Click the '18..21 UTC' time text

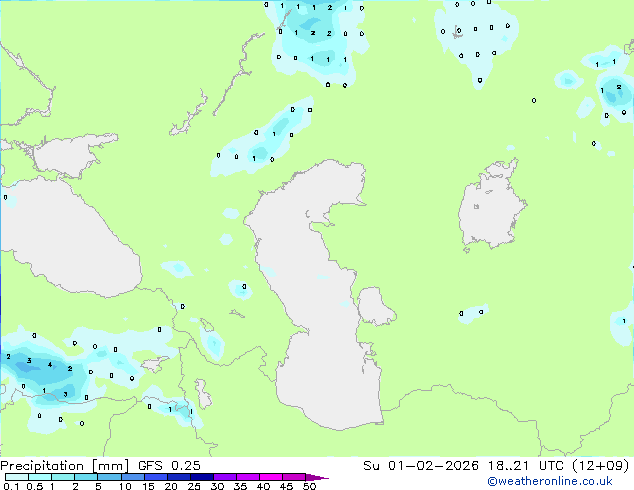(525, 466)
